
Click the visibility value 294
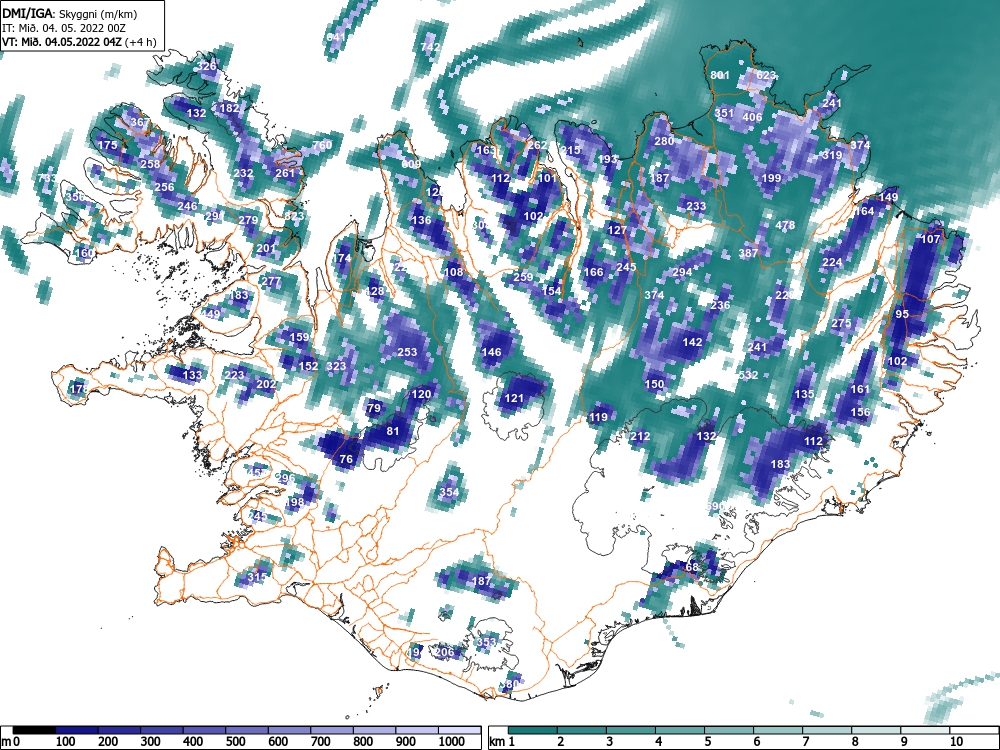[x=682, y=272]
